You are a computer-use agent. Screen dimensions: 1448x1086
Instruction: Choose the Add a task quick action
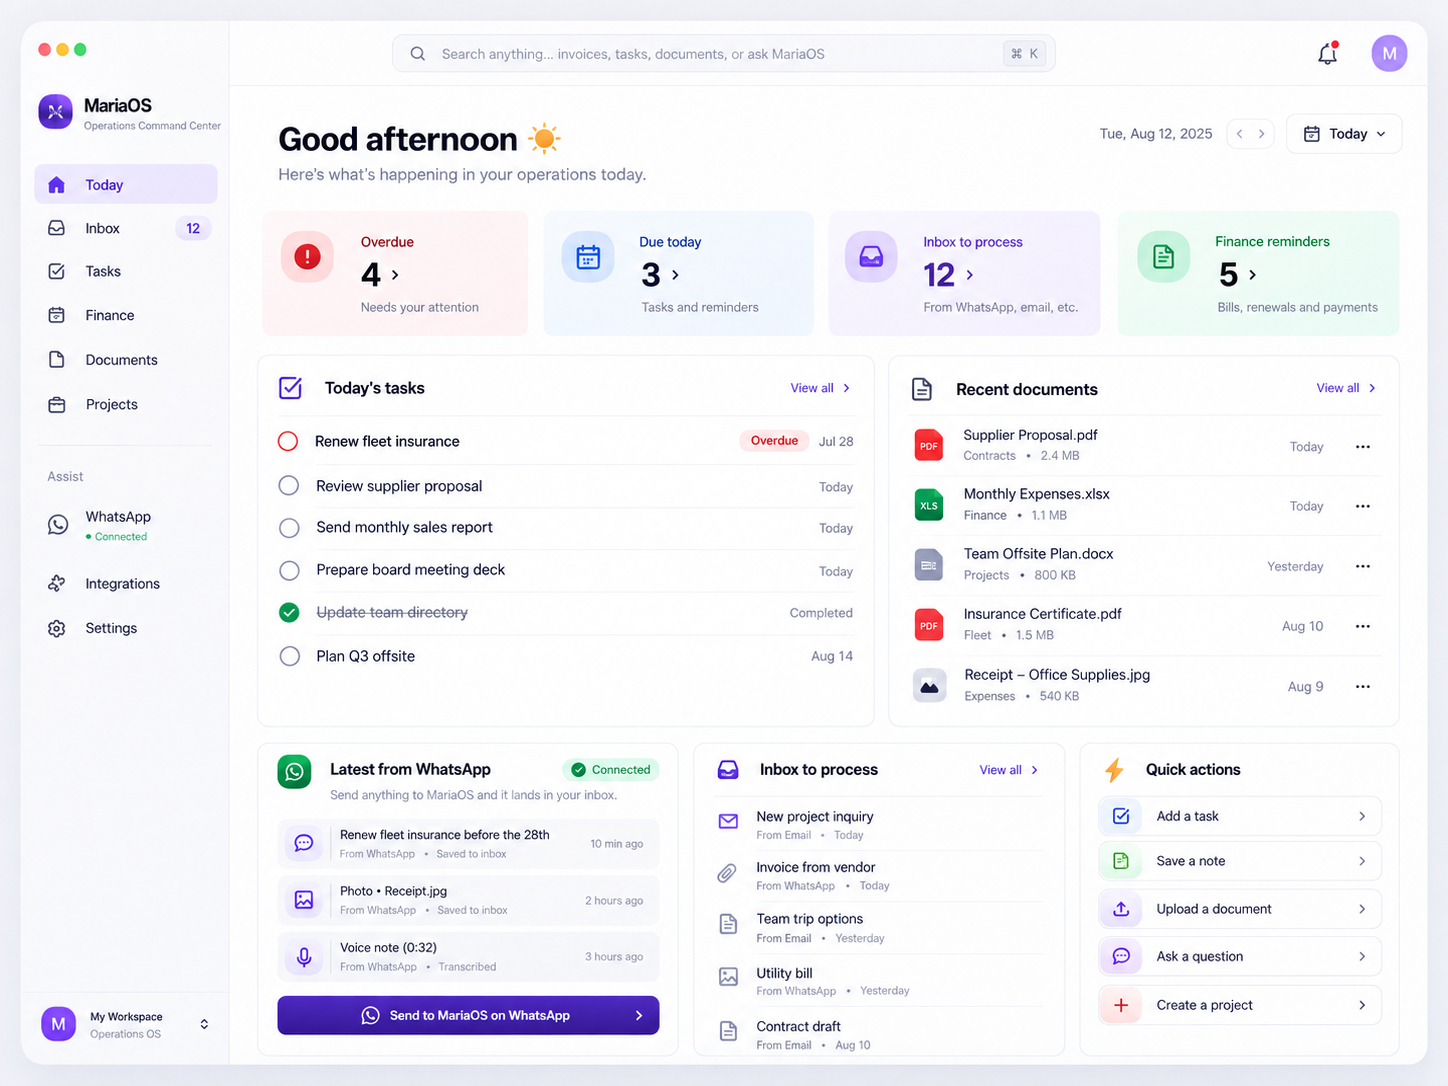click(1240, 816)
